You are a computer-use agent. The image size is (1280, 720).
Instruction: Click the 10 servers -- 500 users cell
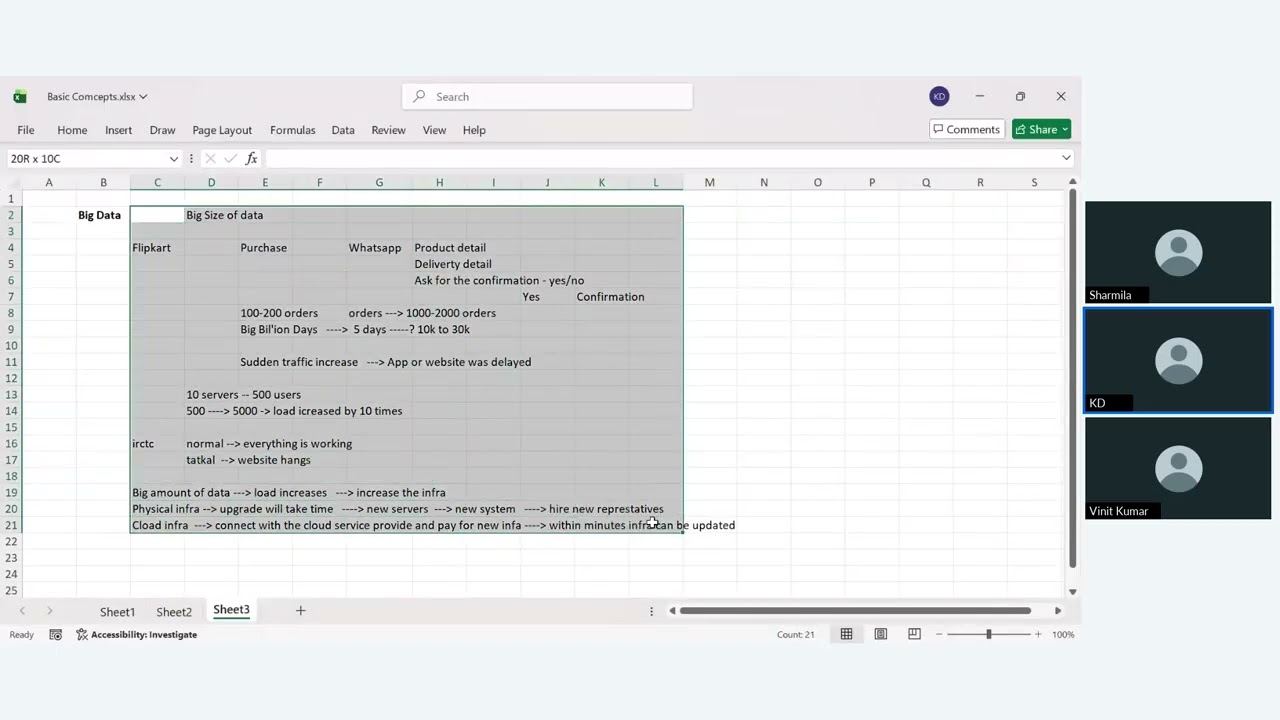(x=243, y=395)
